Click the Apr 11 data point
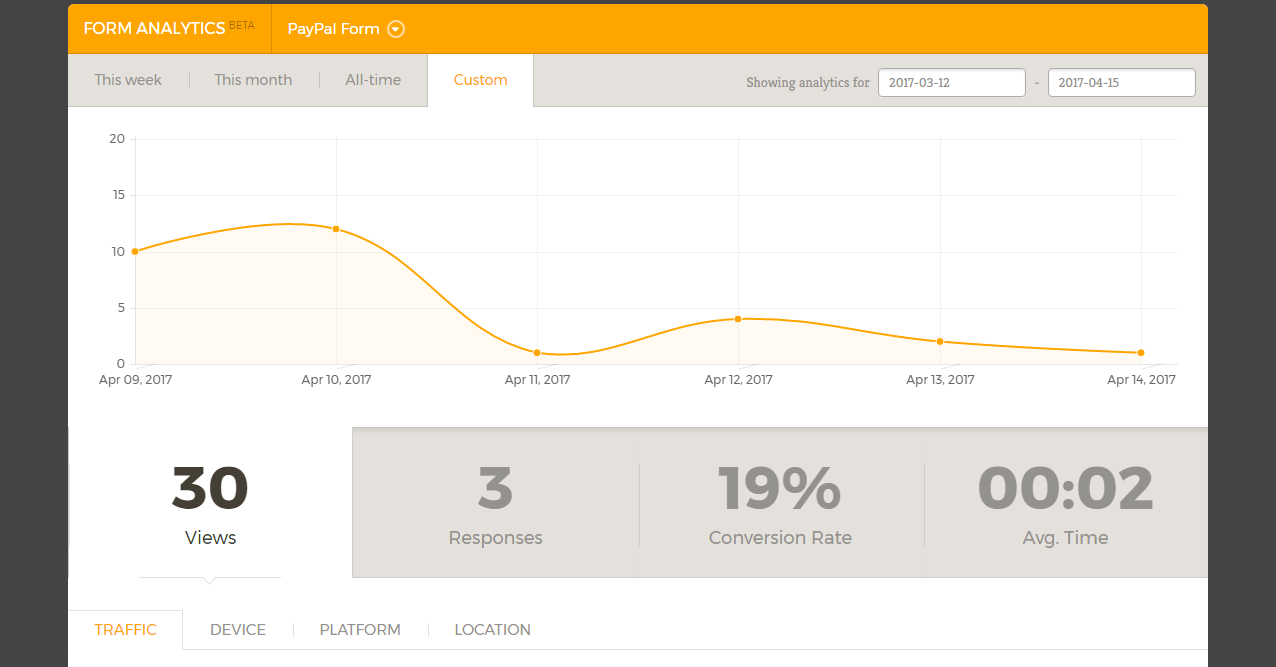This screenshot has height=667, width=1276. (537, 353)
